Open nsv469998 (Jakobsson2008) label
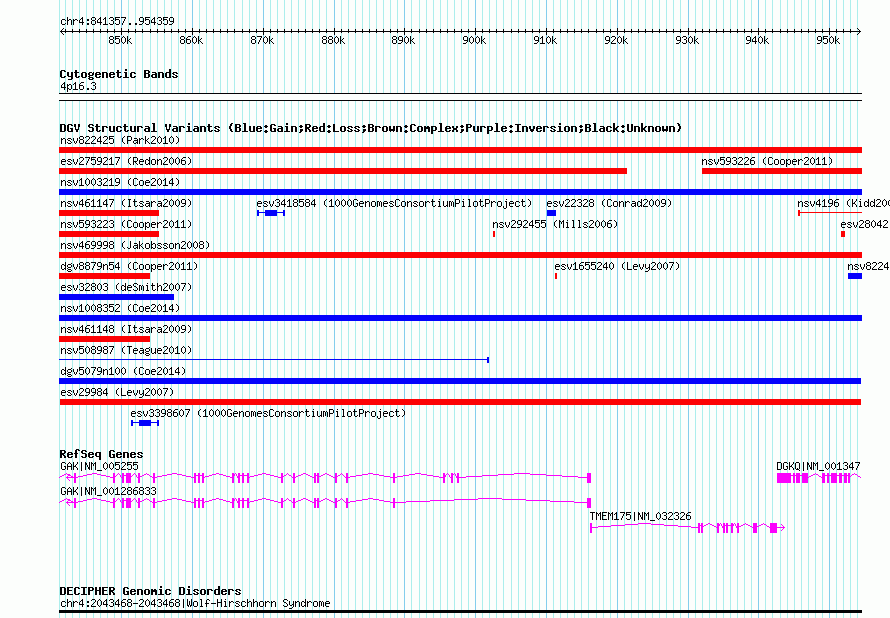Image resolution: width=890 pixels, height=618 pixels. click(135, 245)
